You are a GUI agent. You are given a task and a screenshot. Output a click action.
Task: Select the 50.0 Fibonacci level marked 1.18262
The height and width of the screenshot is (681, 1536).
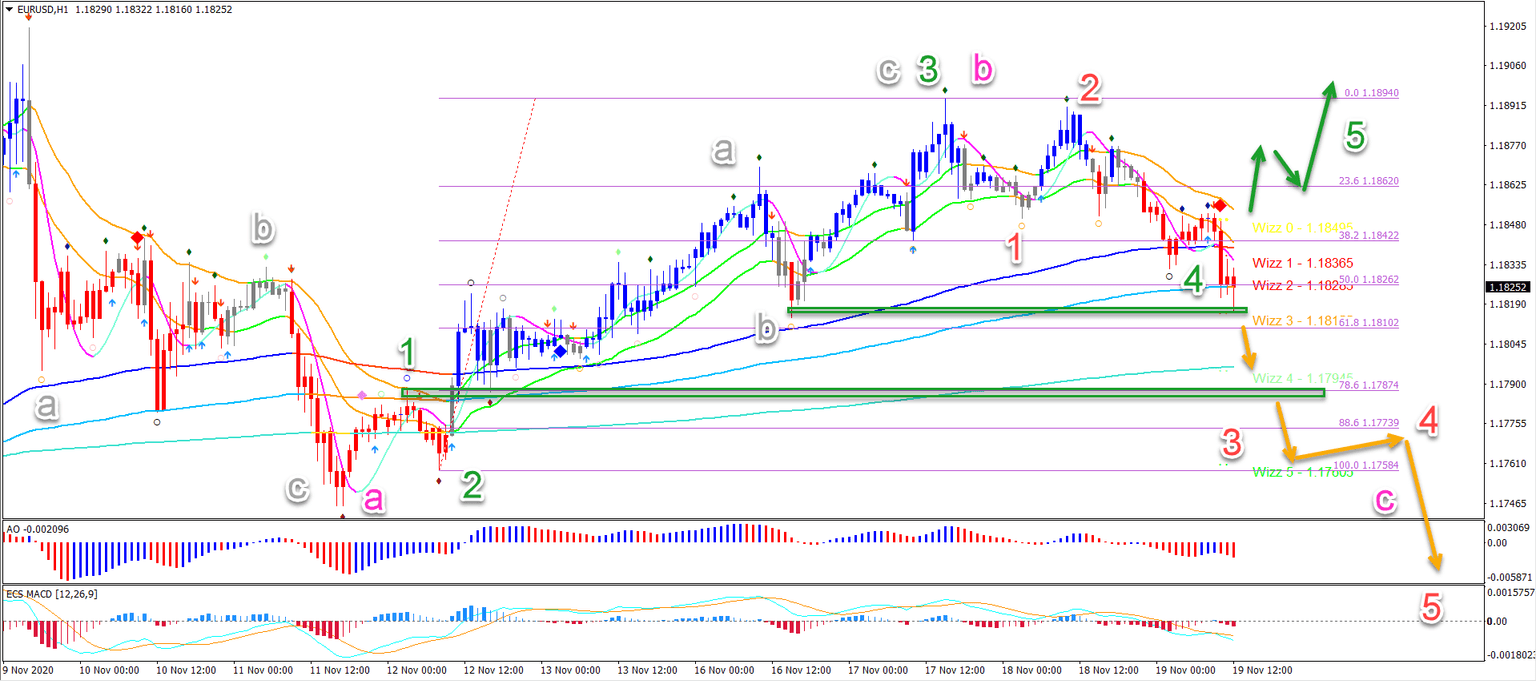(1371, 278)
